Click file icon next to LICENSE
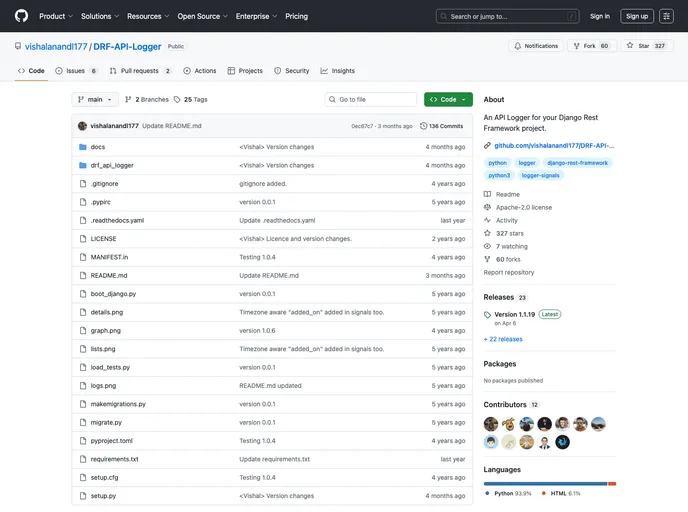688x512 pixels. [83, 239]
